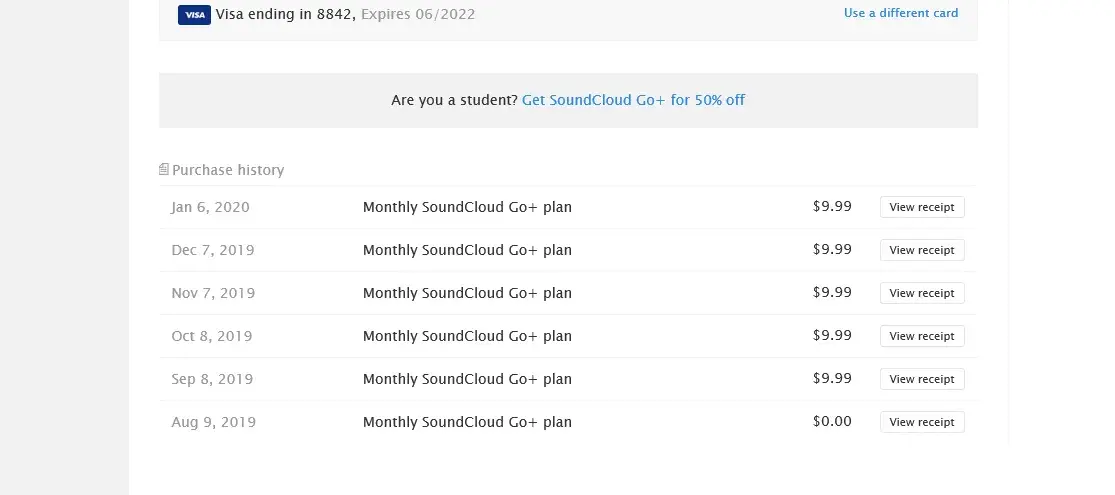View receipt for Aug 9, 2019 purchase
The width and height of the screenshot is (1115, 495).
922,422
